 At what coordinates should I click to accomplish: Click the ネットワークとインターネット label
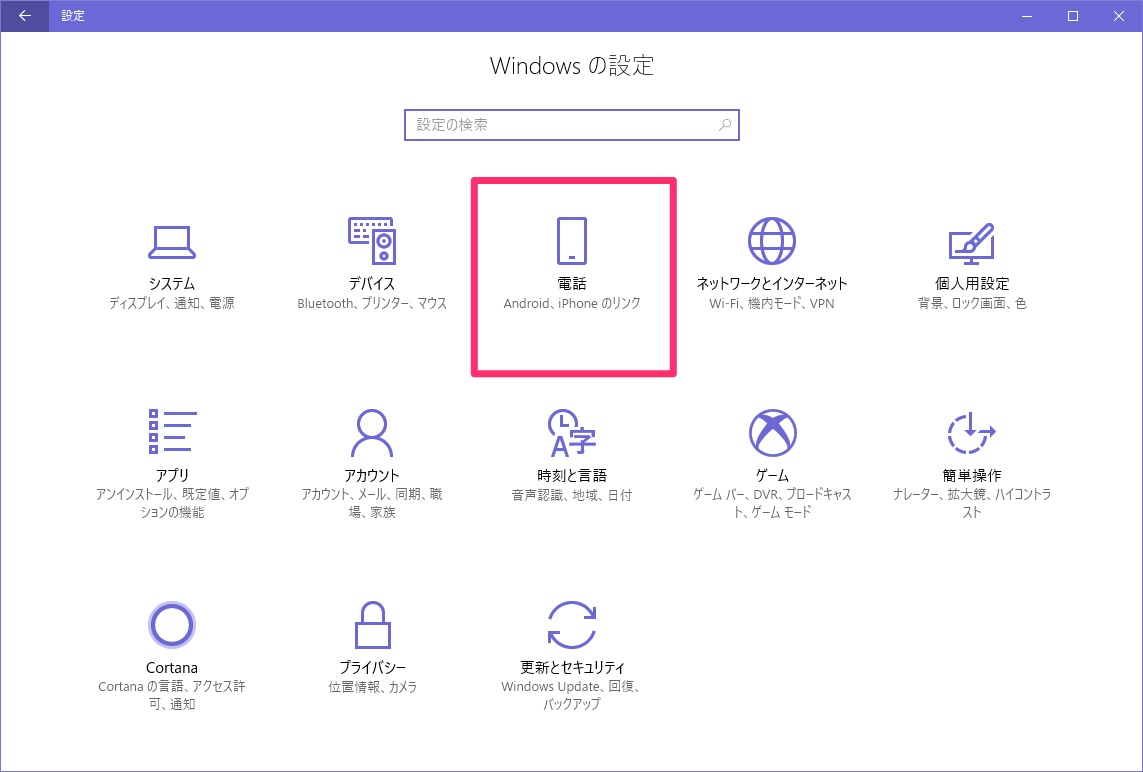[x=772, y=284]
